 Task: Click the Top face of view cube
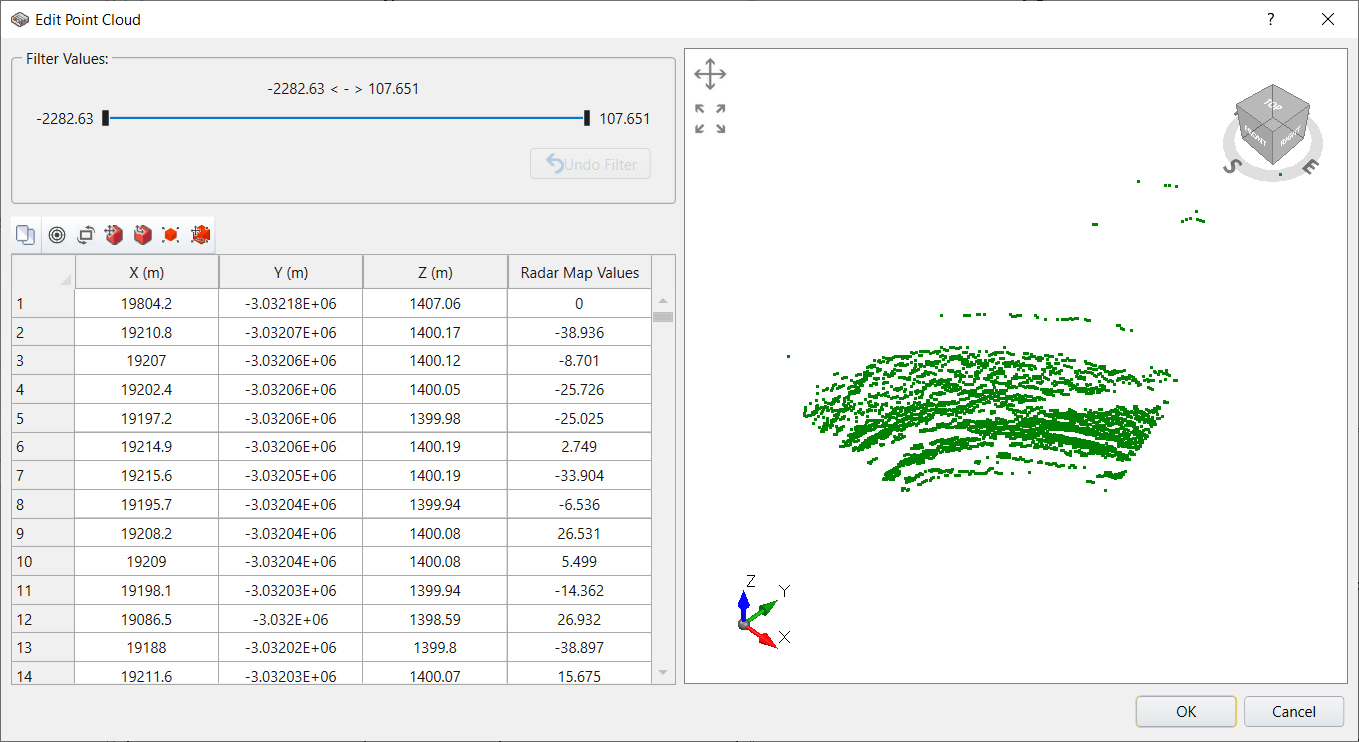pos(1272,104)
